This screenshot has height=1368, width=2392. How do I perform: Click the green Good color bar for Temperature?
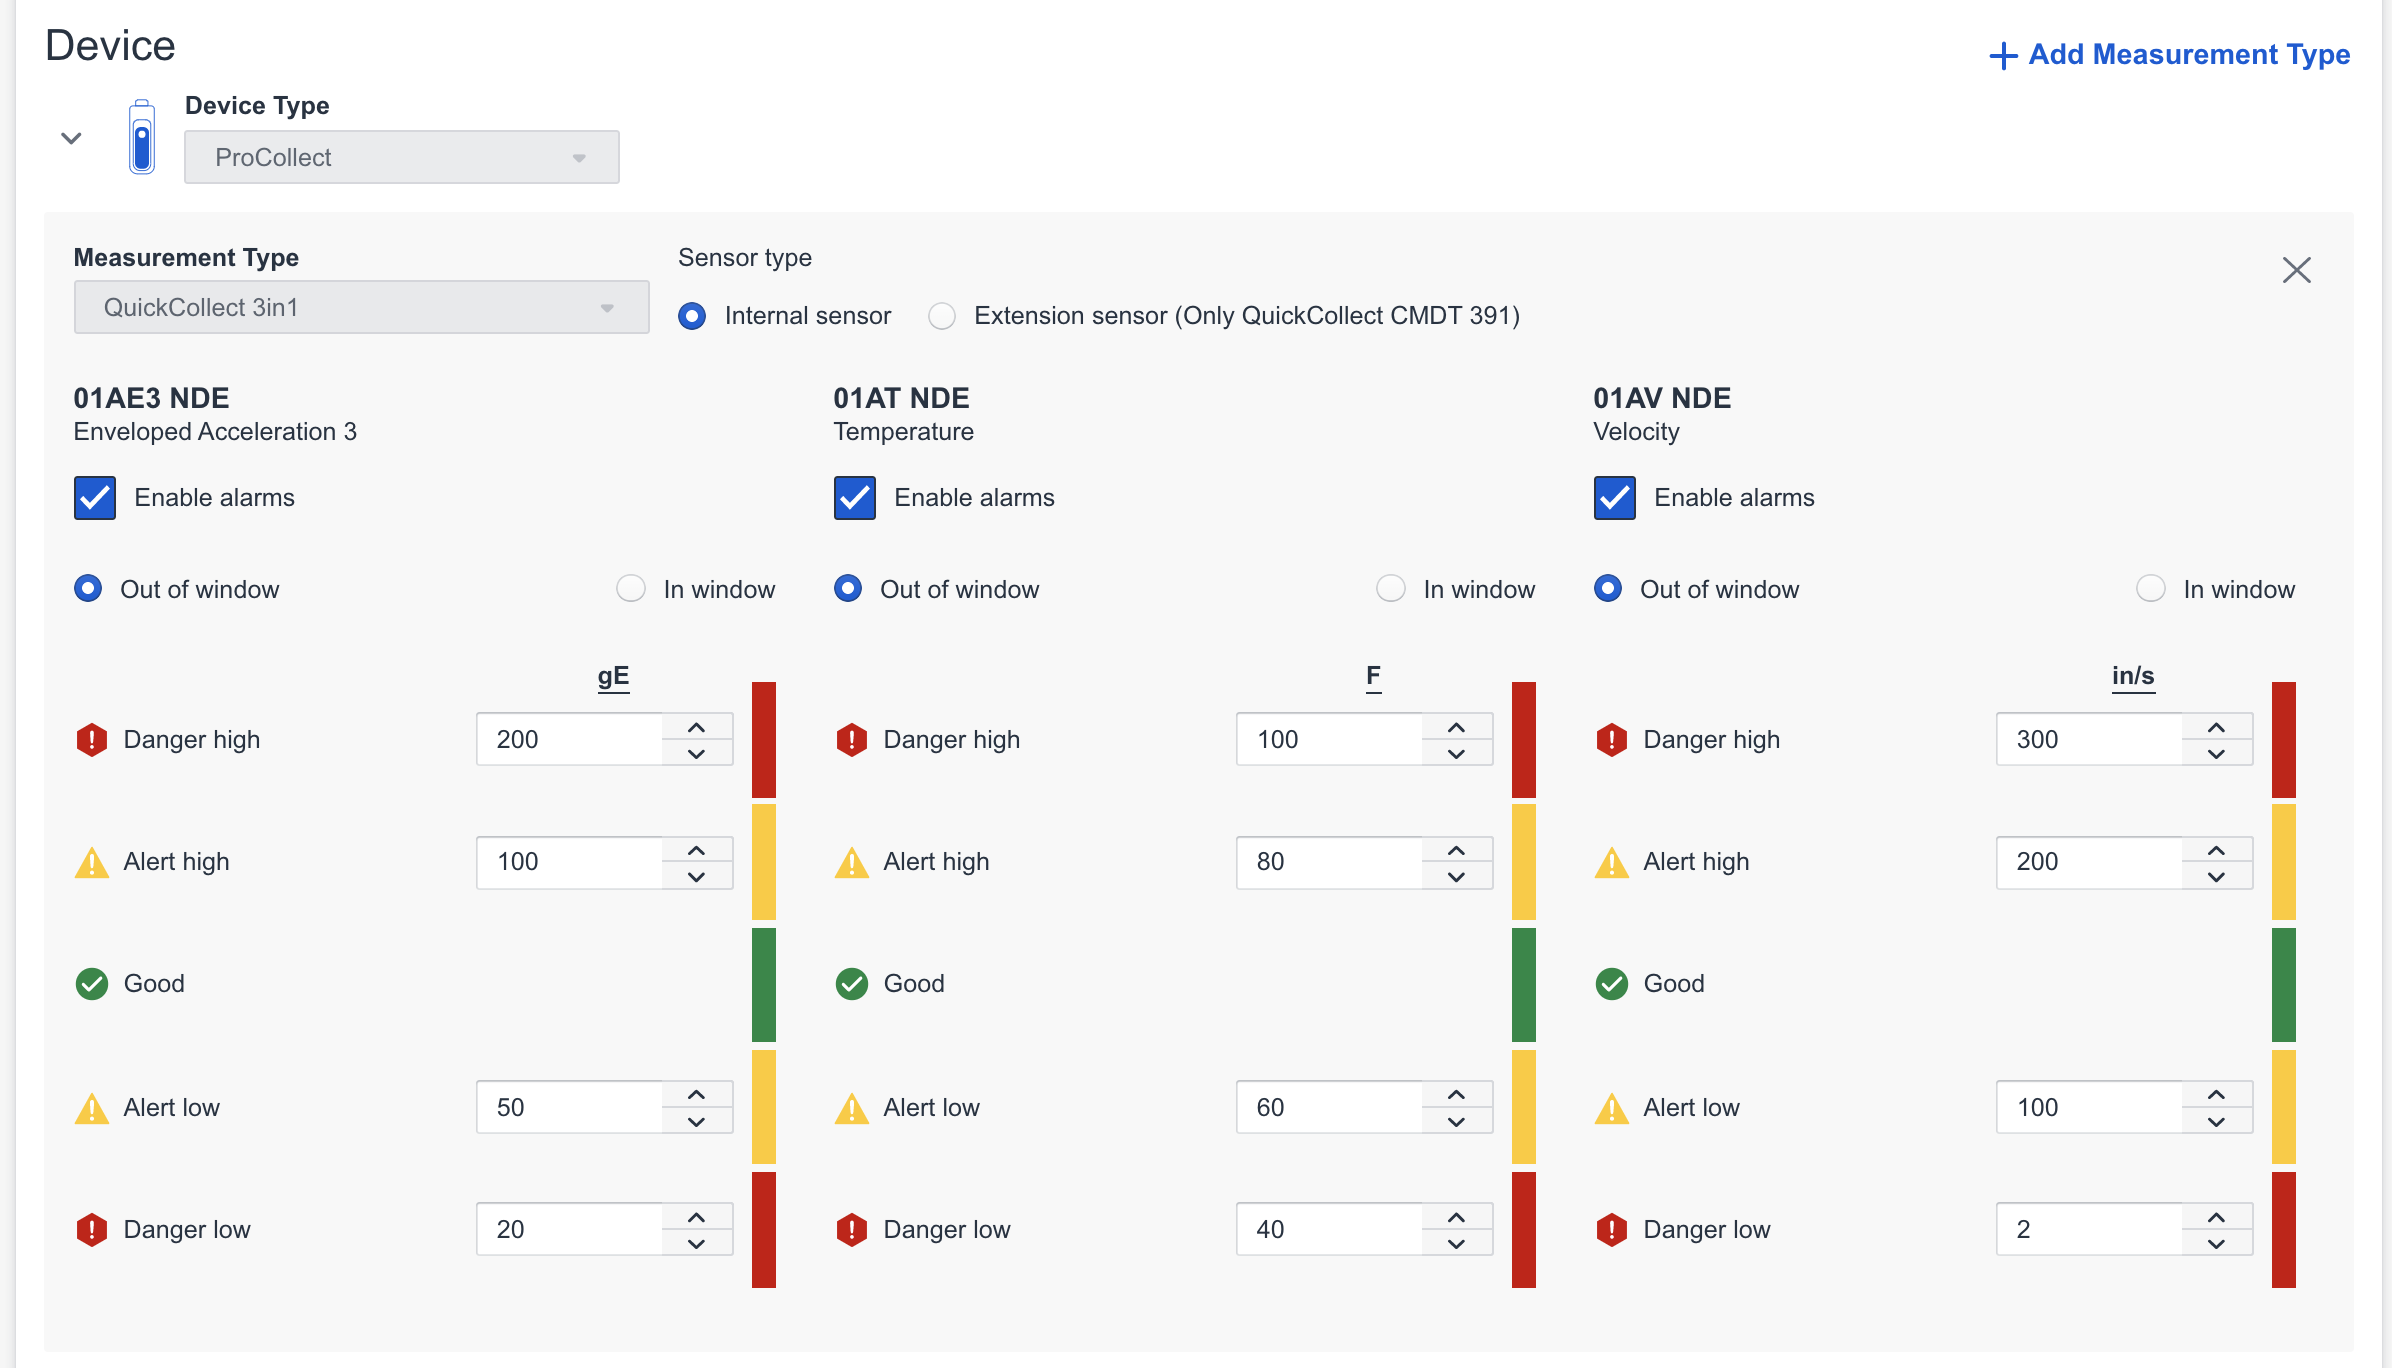coord(1524,983)
